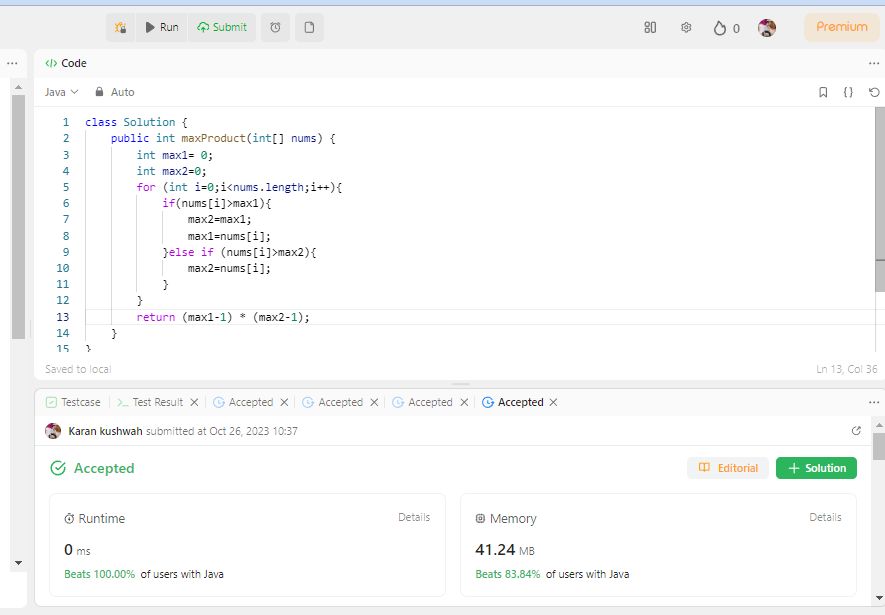Click the left panel scrollbar thumb
This screenshot has height=615, width=885.
pyautogui.click(x=18, y=217)
